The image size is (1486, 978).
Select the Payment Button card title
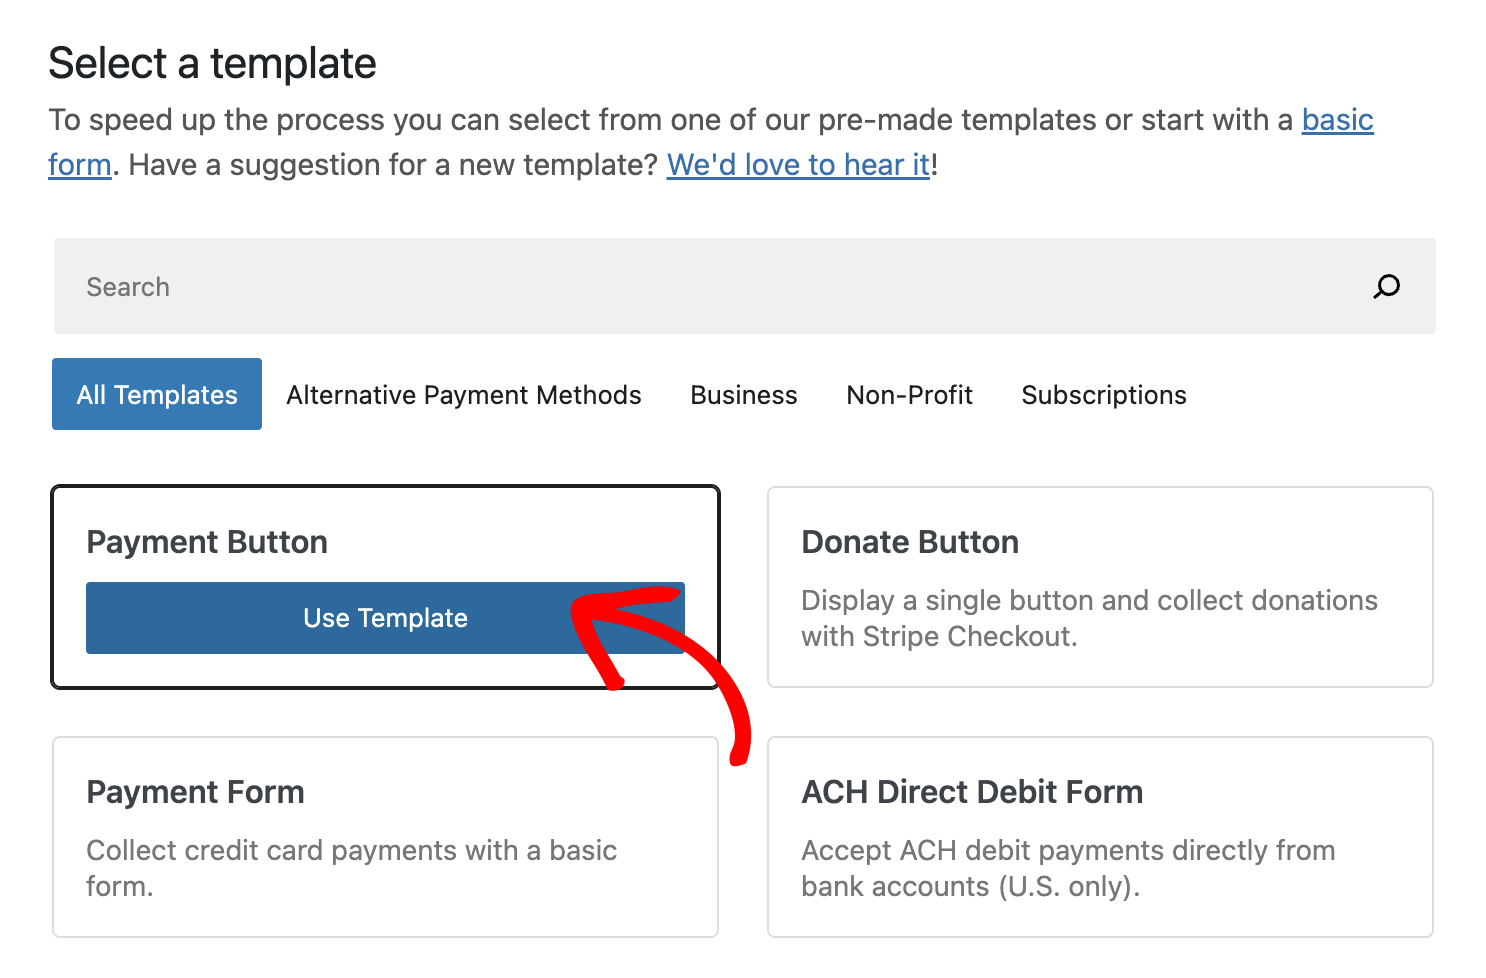point(207,542)
